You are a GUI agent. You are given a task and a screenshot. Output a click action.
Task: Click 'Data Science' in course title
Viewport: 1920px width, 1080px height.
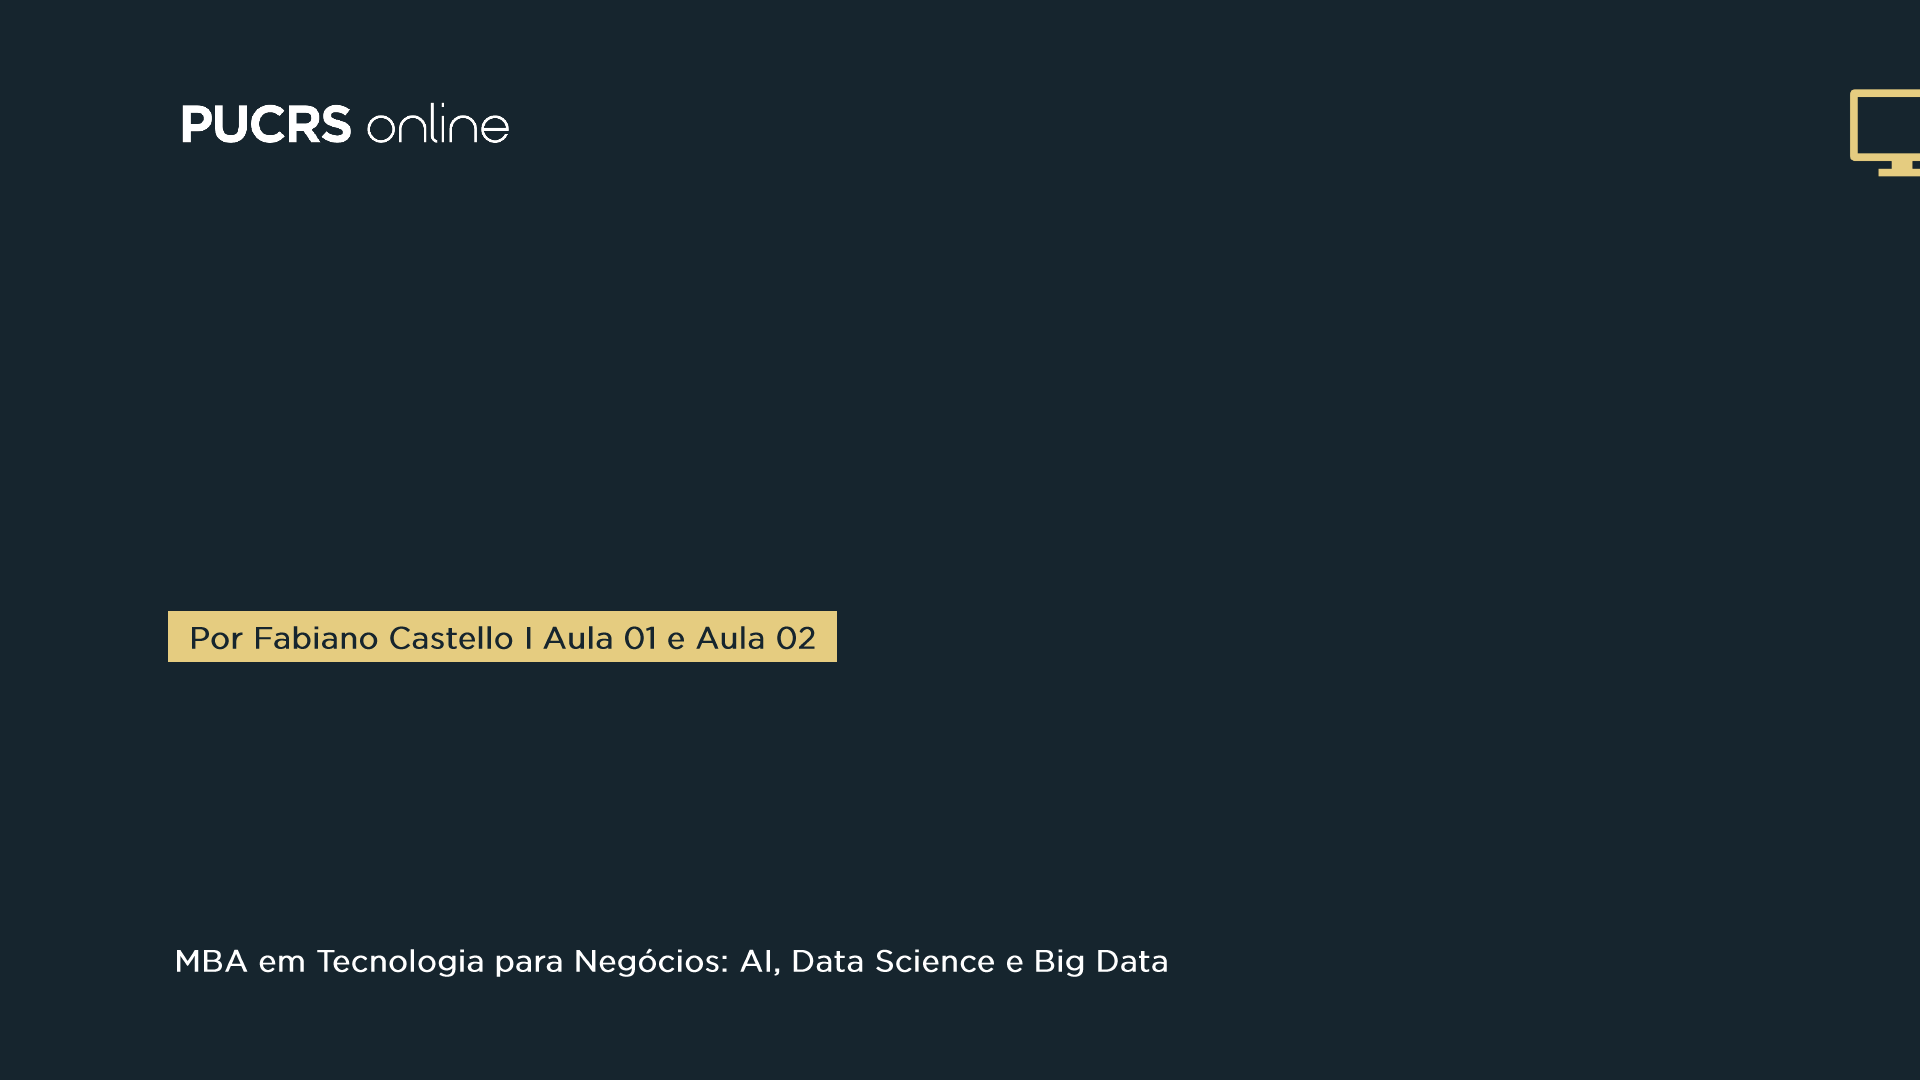pyautogui.click(x=893, y=961)
